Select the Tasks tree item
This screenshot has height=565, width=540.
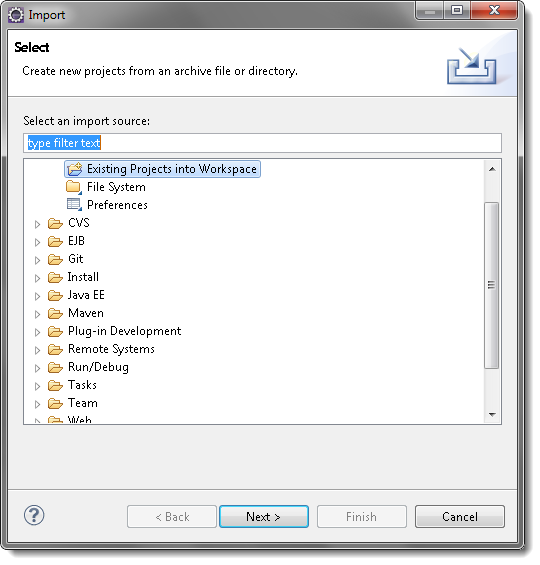pyautogui.click(x=82, y=386)
